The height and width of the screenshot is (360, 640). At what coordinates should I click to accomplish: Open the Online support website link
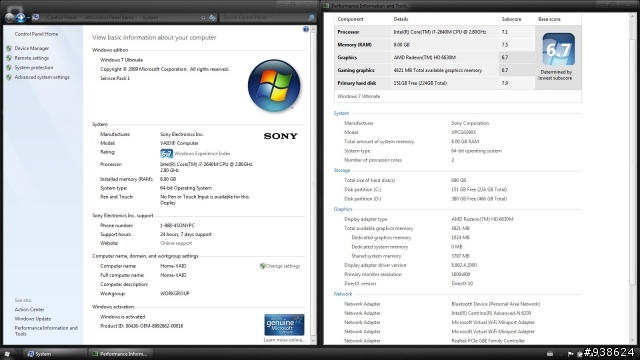click(176, 243)
